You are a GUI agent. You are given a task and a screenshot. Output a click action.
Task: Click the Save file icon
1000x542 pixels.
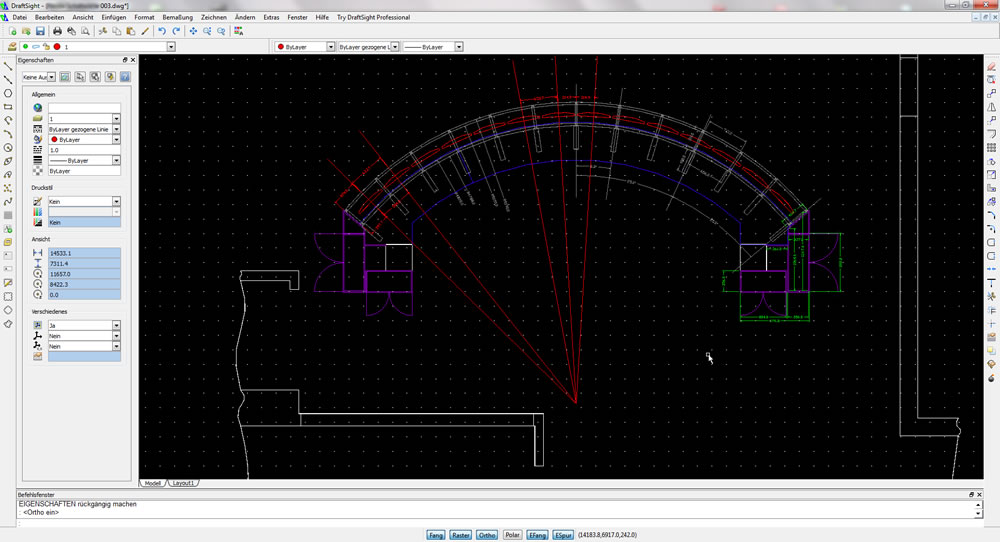(39, 31)
